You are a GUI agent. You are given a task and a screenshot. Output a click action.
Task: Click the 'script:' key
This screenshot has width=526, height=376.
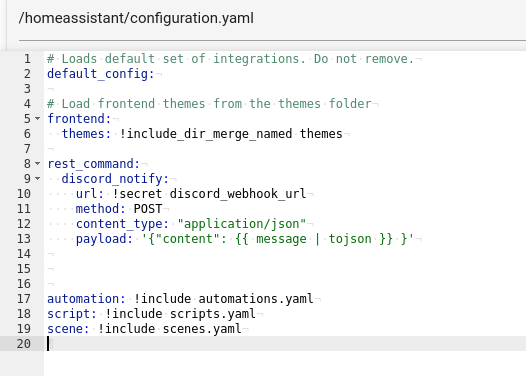tap(72, 314)
